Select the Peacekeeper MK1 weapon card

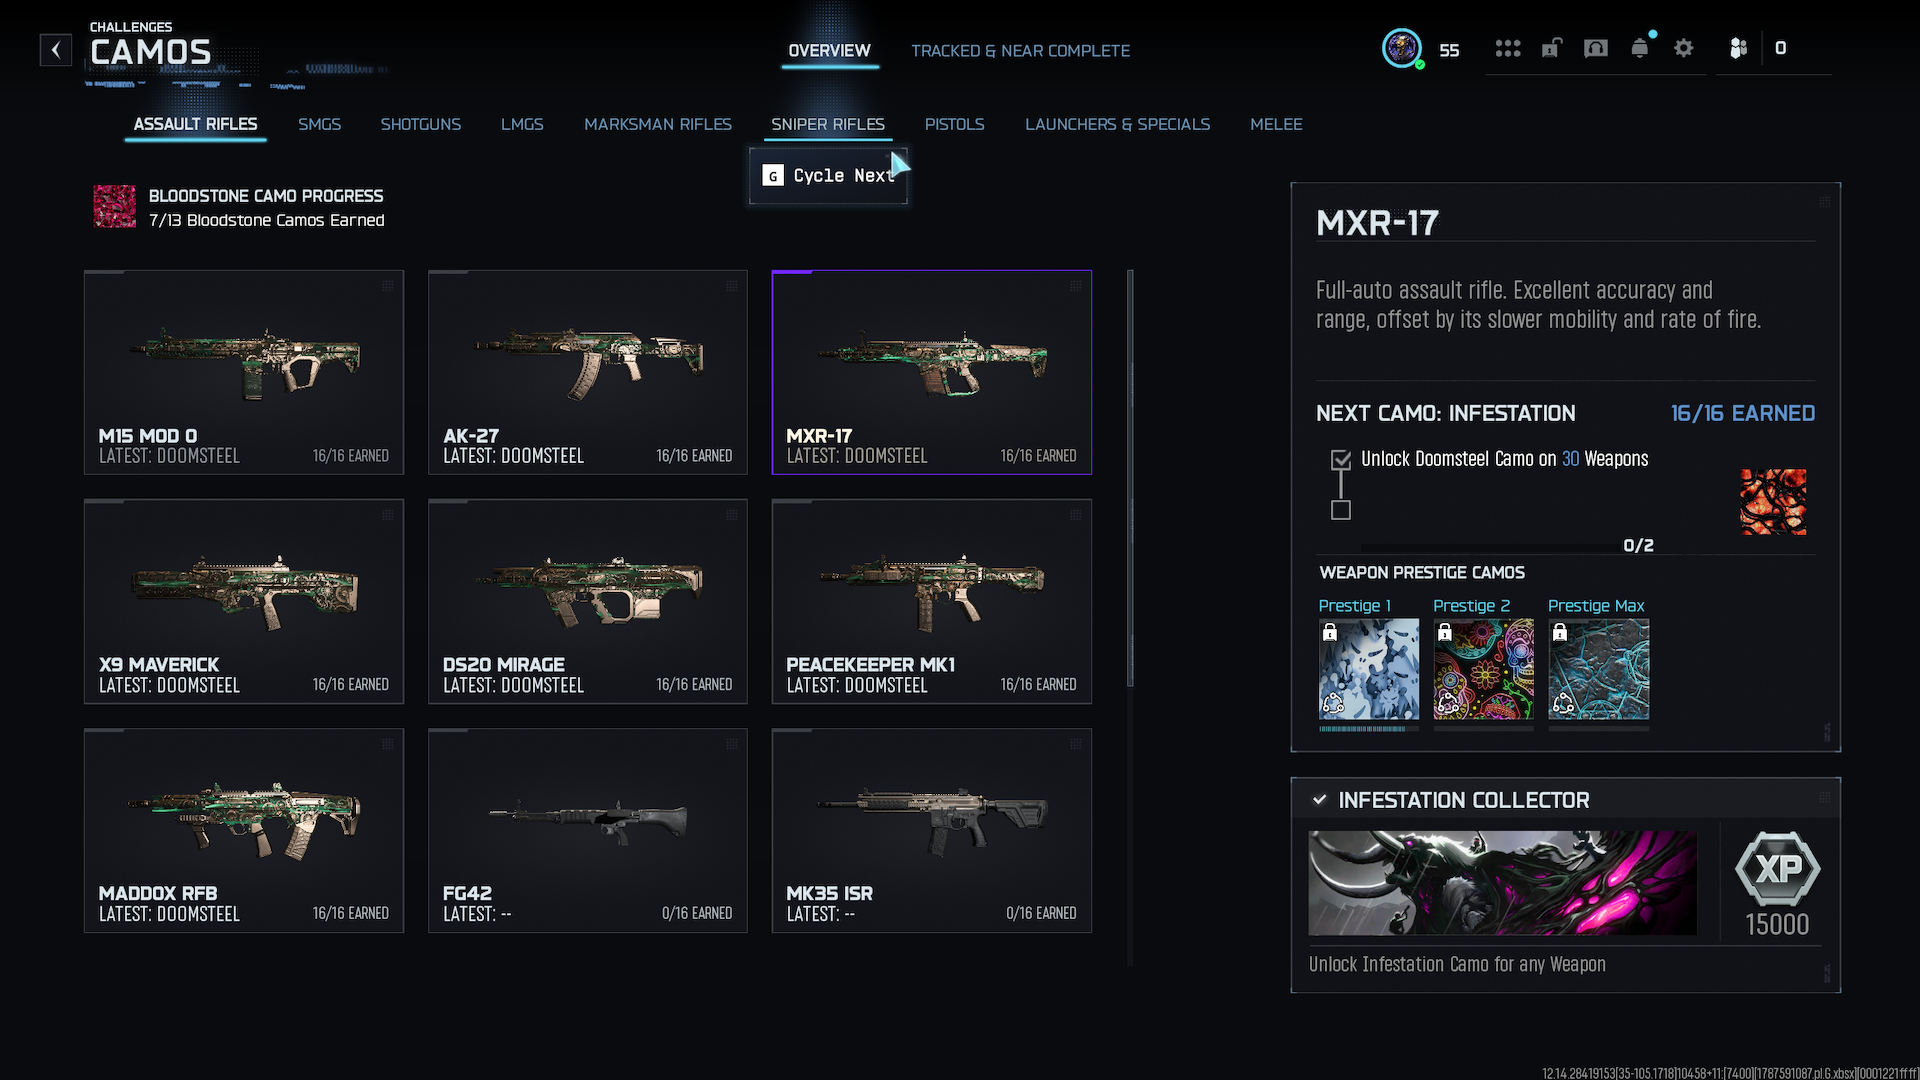[x=932, y=601]
